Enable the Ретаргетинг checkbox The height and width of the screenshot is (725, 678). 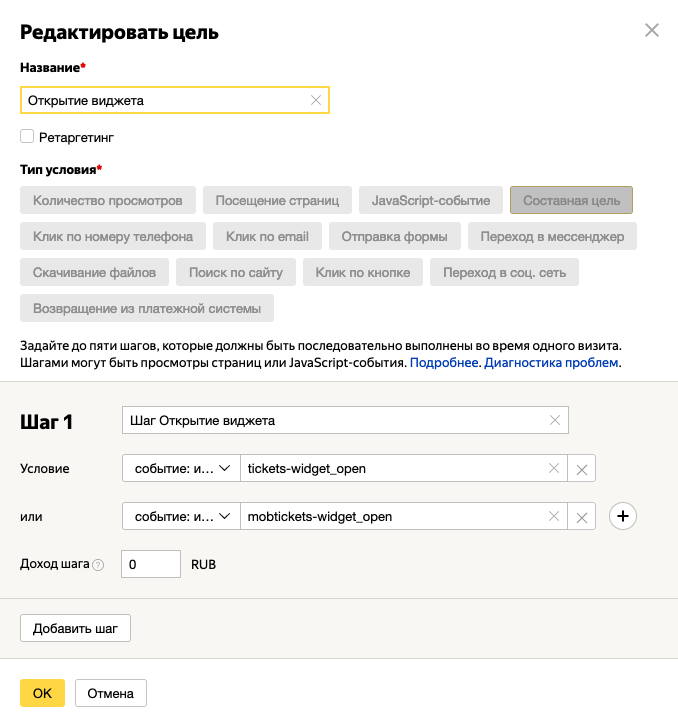[27, 136]
